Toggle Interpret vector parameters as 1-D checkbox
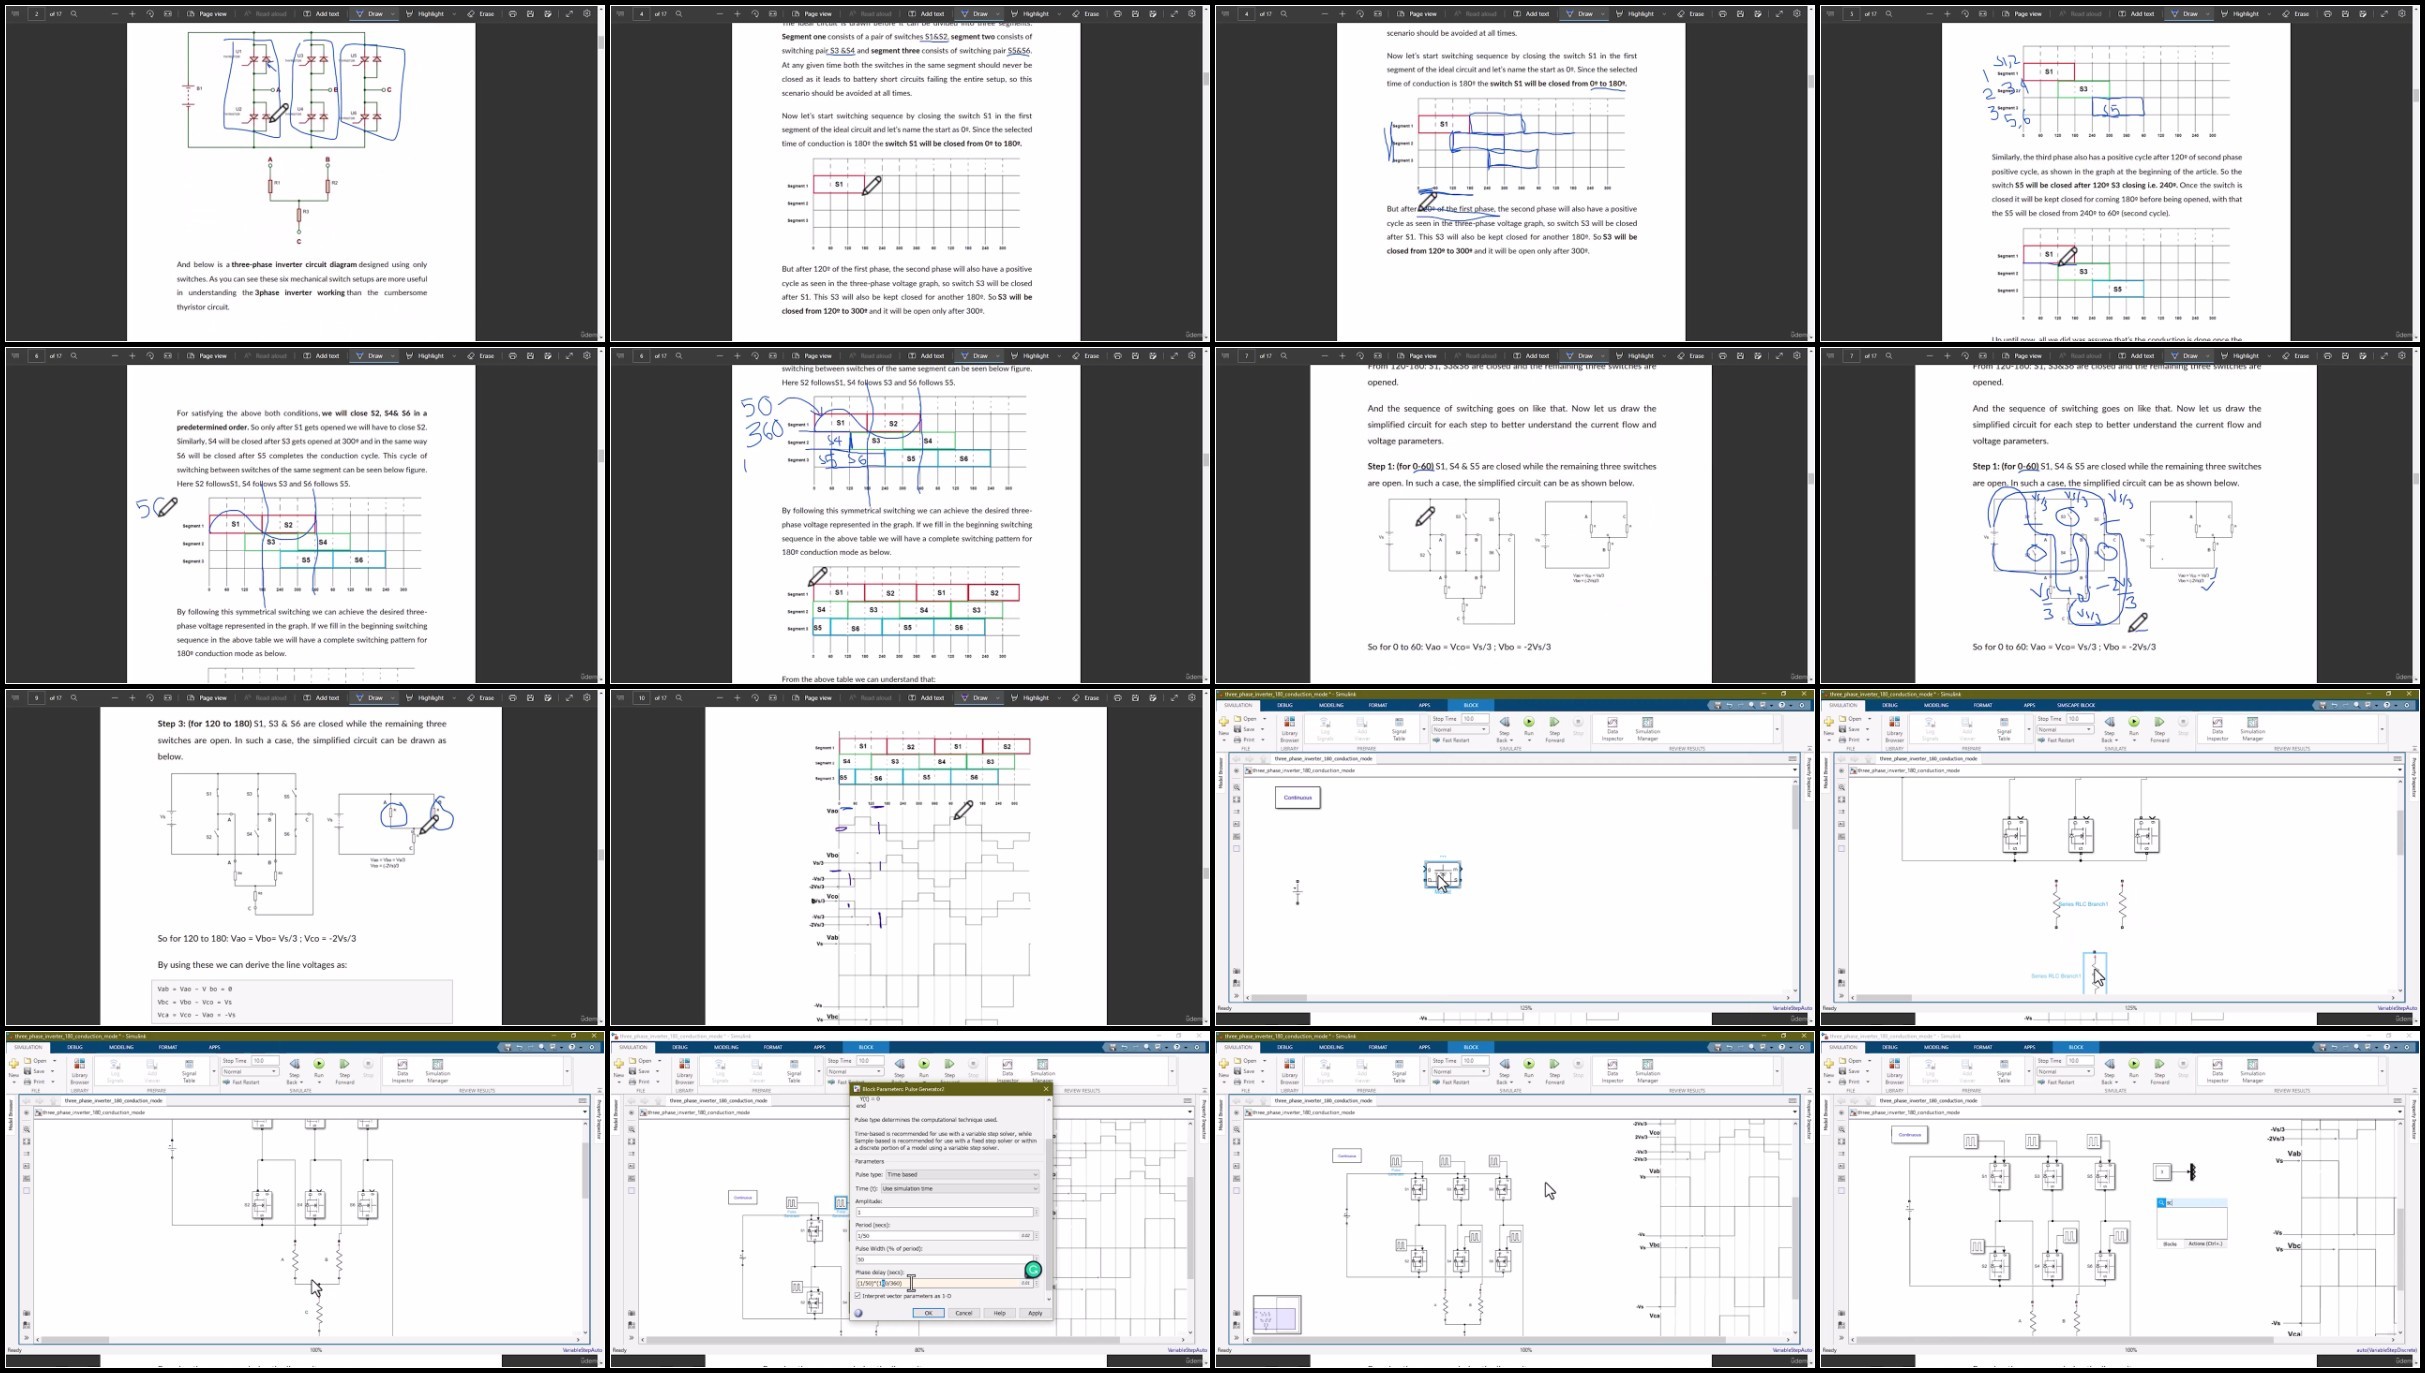Image resolution: width=2425 pixels, height=1373 pixels. pos(858,1296)
